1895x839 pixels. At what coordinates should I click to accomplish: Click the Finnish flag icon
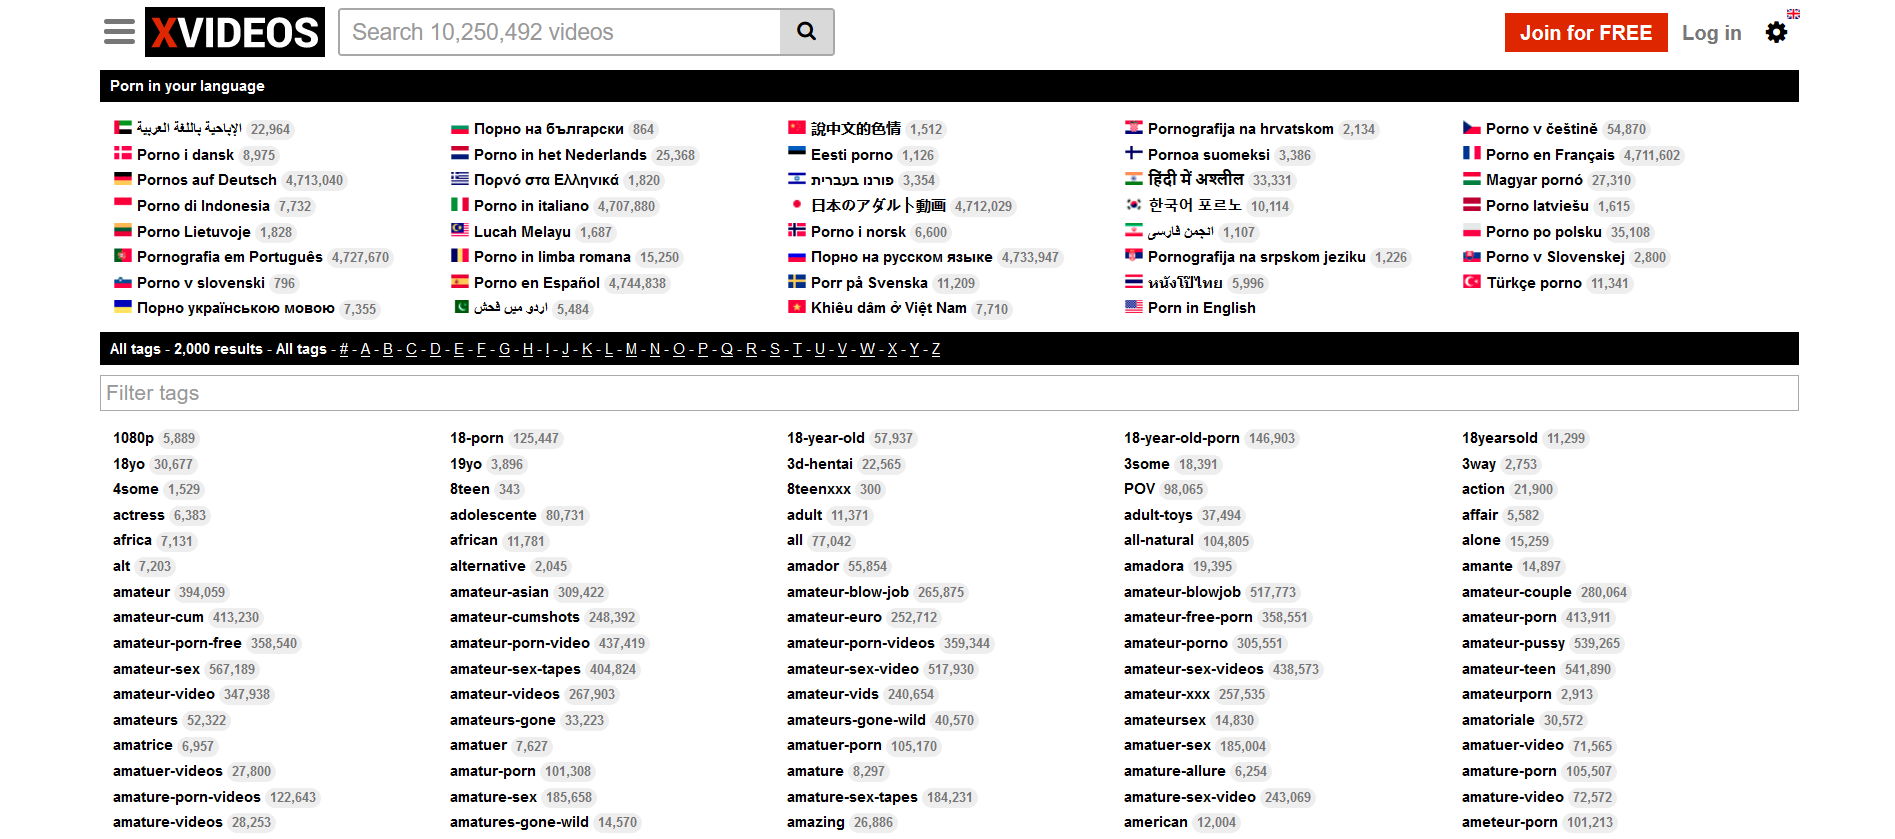1134,154
